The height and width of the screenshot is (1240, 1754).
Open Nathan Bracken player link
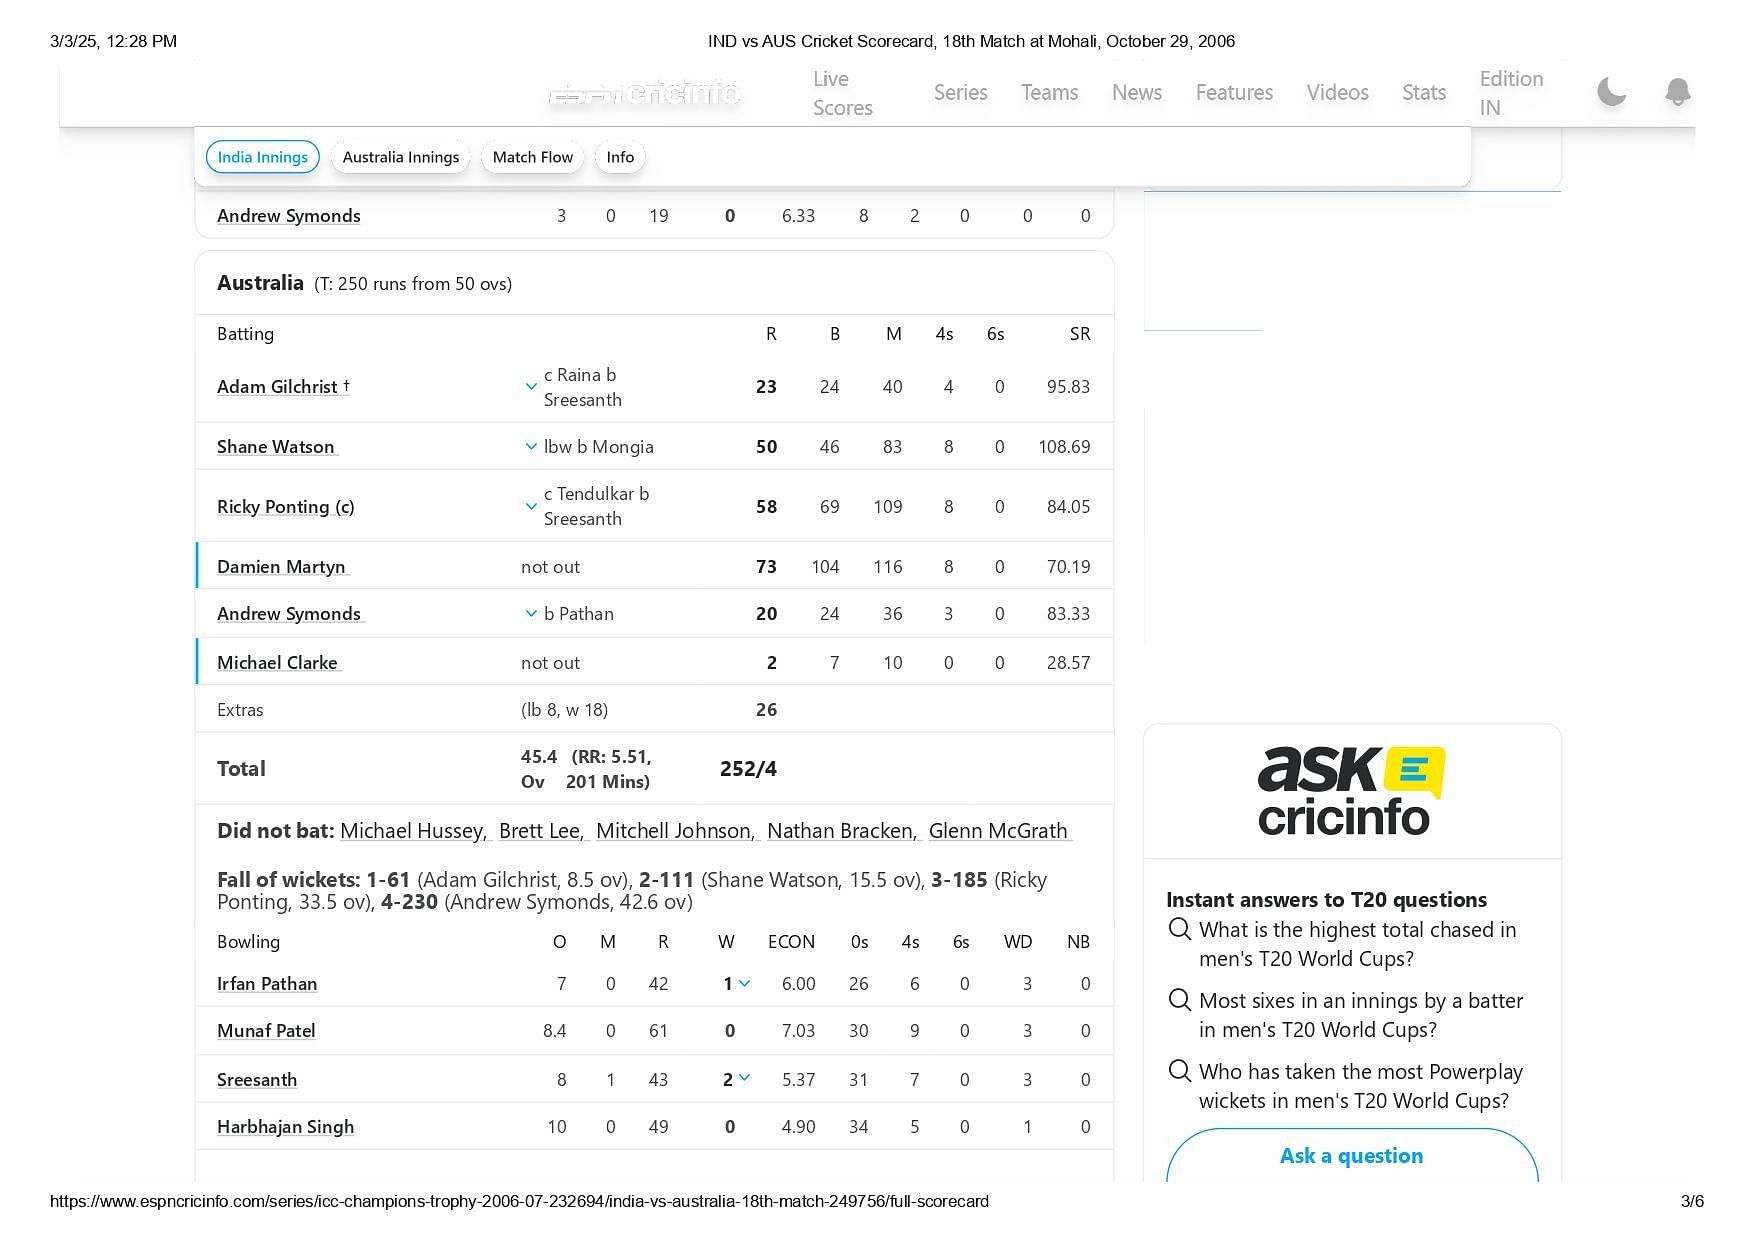tap(844, 830)
